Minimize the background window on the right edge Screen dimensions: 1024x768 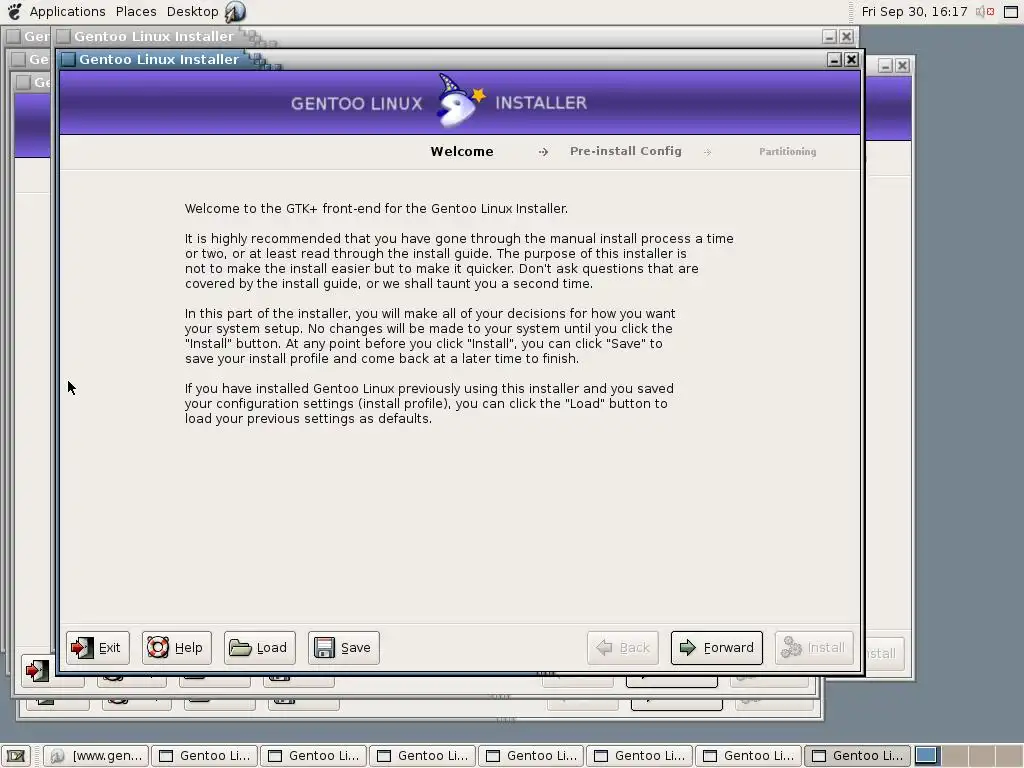(885, 65)
